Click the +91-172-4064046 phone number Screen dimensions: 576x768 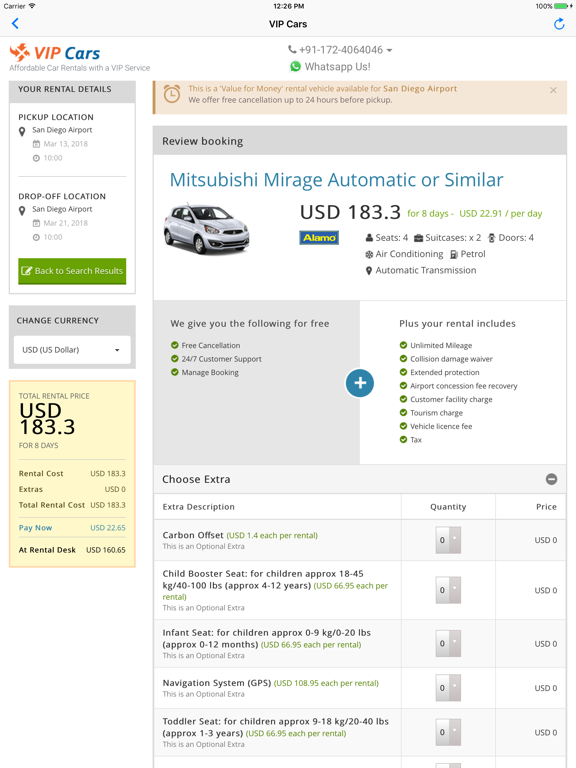click(341, 50)
